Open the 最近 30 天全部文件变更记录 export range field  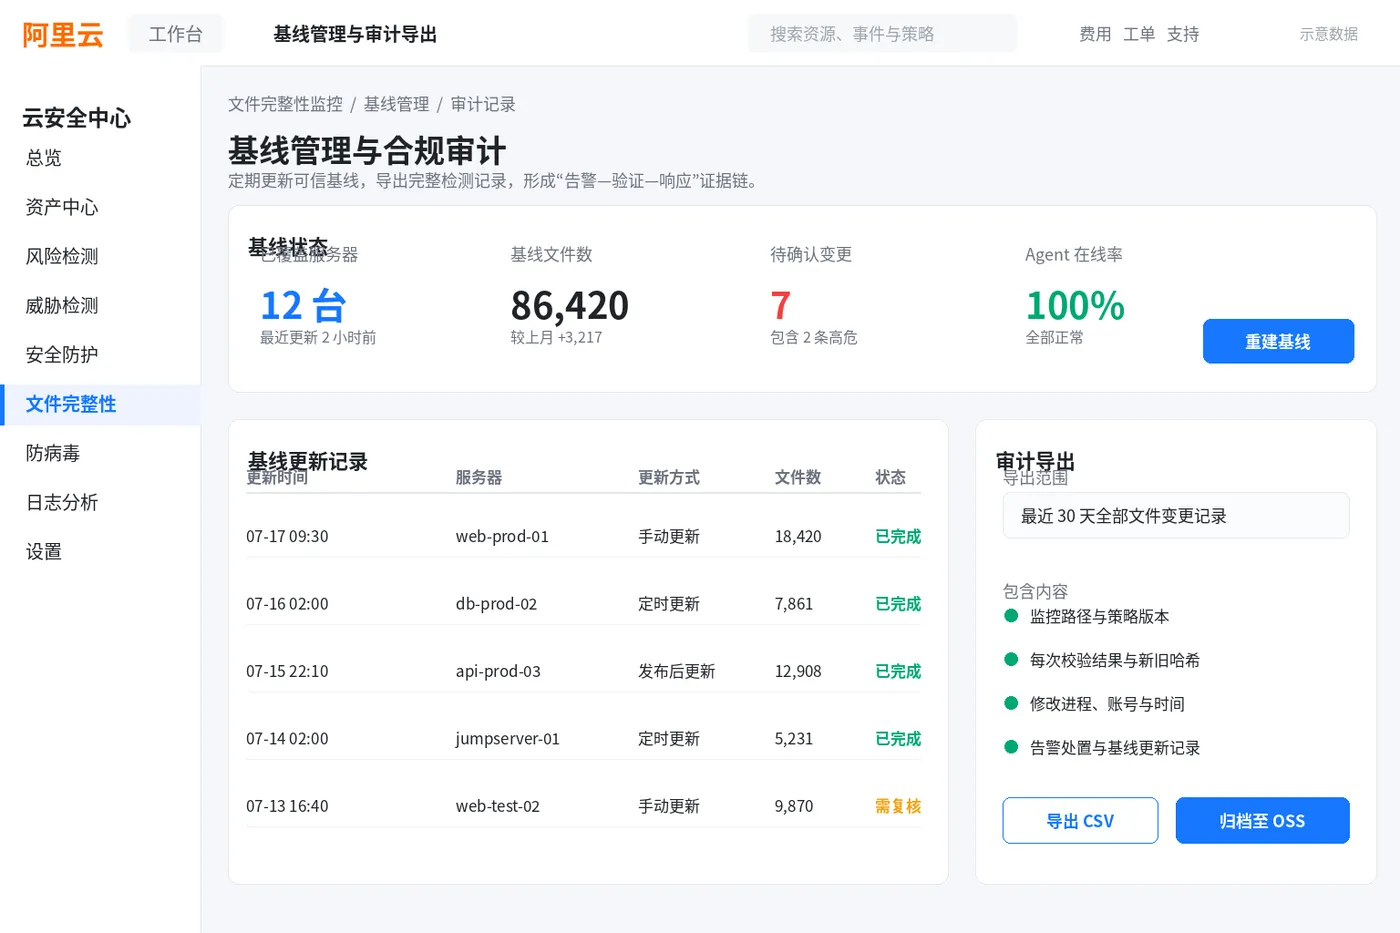(1176, 515)
